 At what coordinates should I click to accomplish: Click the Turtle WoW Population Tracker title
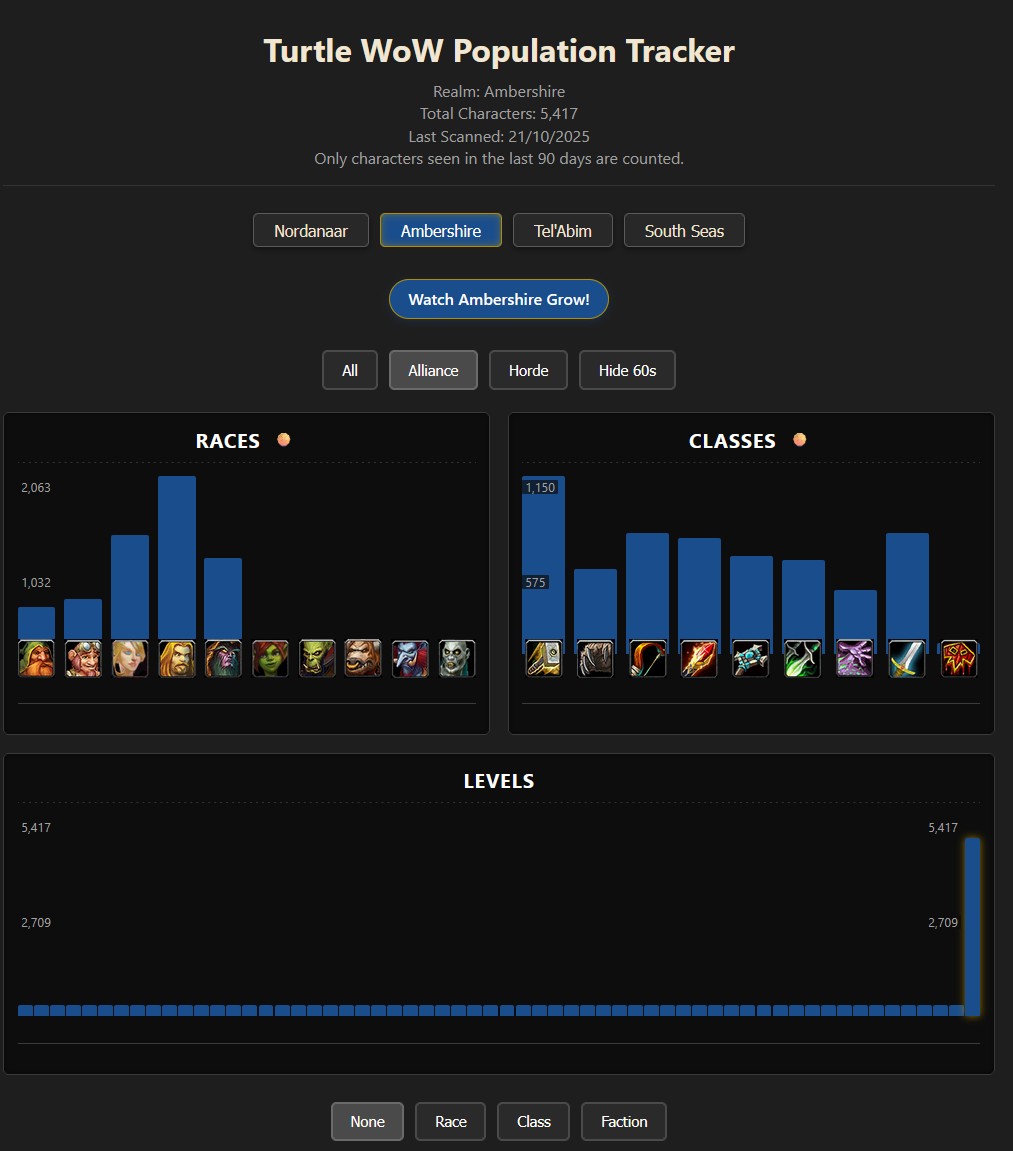coord(499,51)
